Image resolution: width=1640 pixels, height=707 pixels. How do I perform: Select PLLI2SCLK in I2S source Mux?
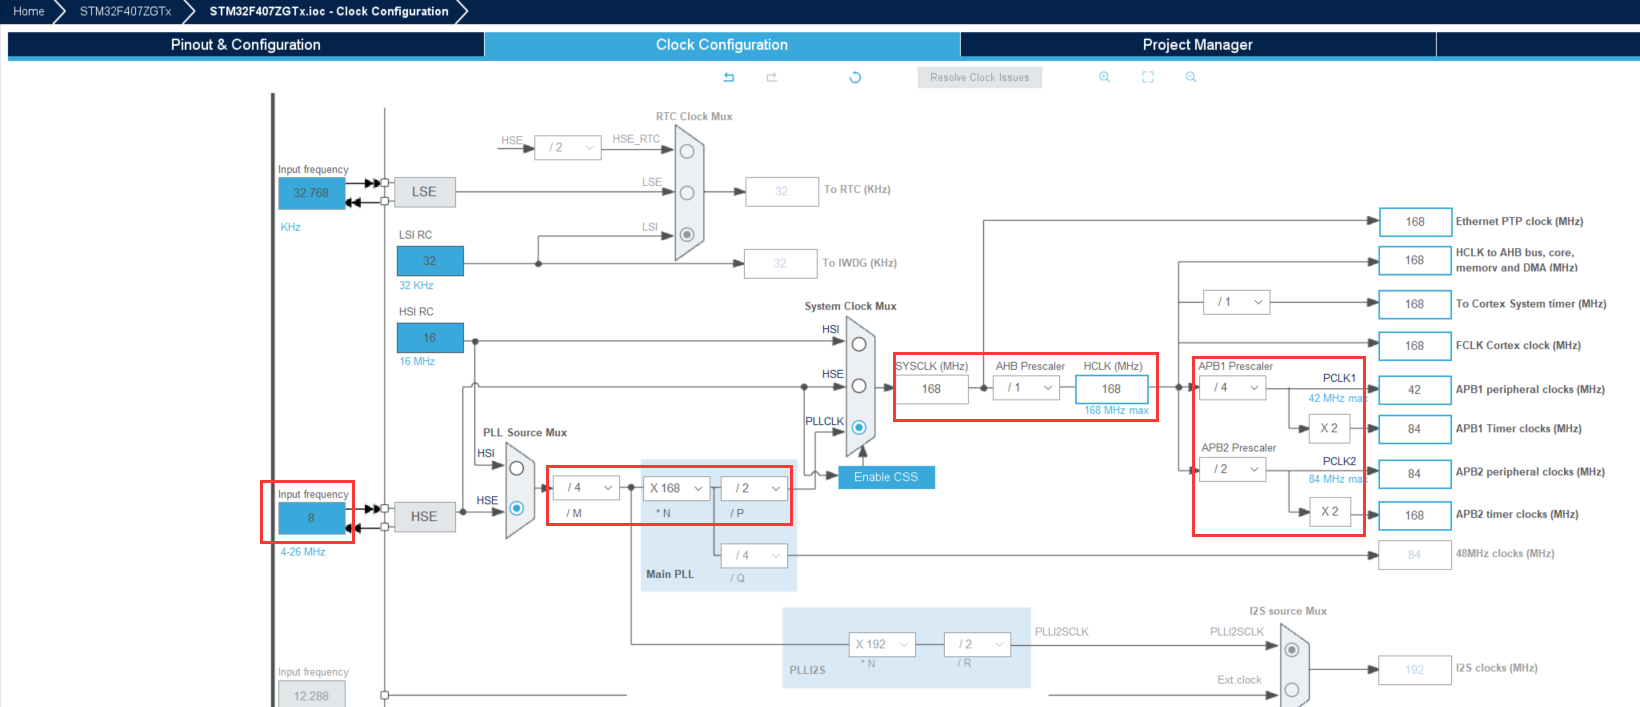(x=1292, y=650)
